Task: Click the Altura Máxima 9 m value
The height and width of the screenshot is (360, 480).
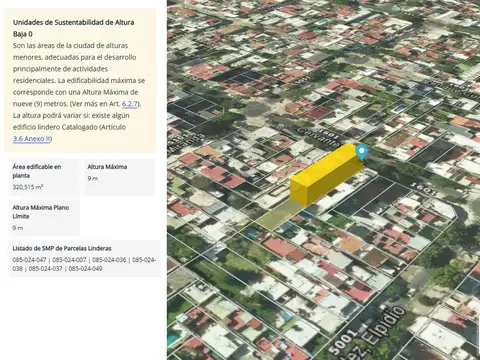Action: tap(93, 179)
